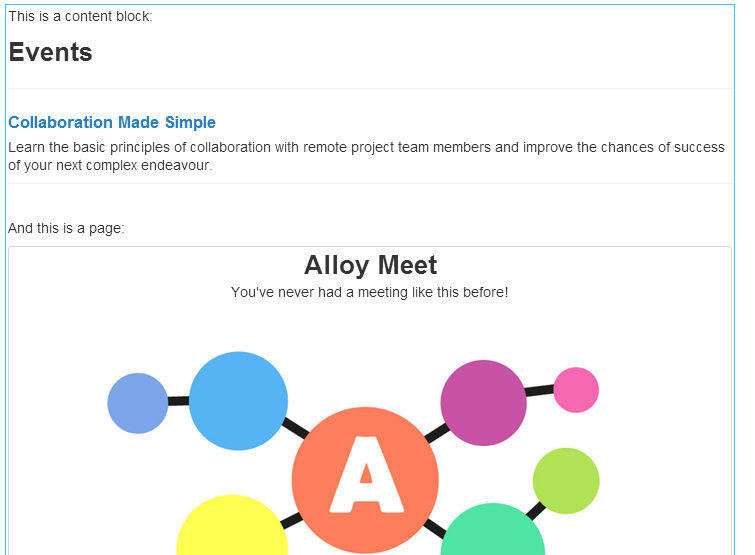The width and height of the screenshot is (755, 555).
Task: Click the large sky blue circle
Action: (x=238, y=400)
